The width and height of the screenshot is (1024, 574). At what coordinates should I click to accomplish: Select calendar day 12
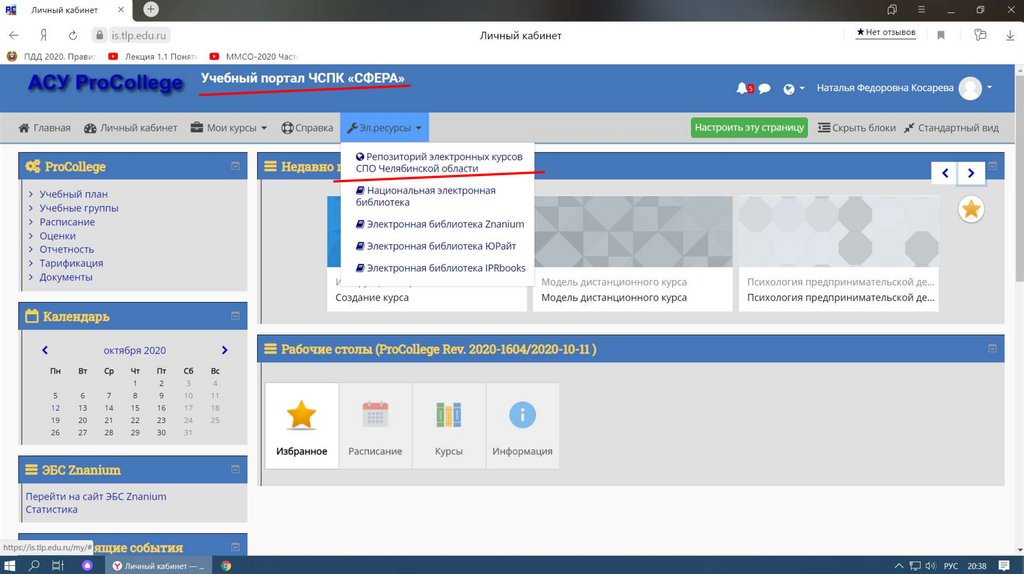(56, 408)
